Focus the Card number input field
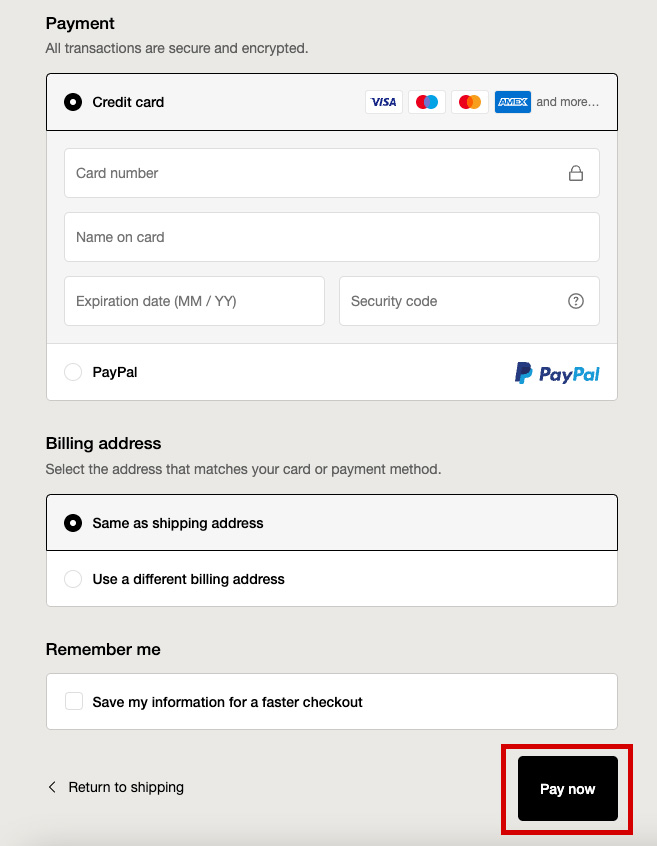 310,173
